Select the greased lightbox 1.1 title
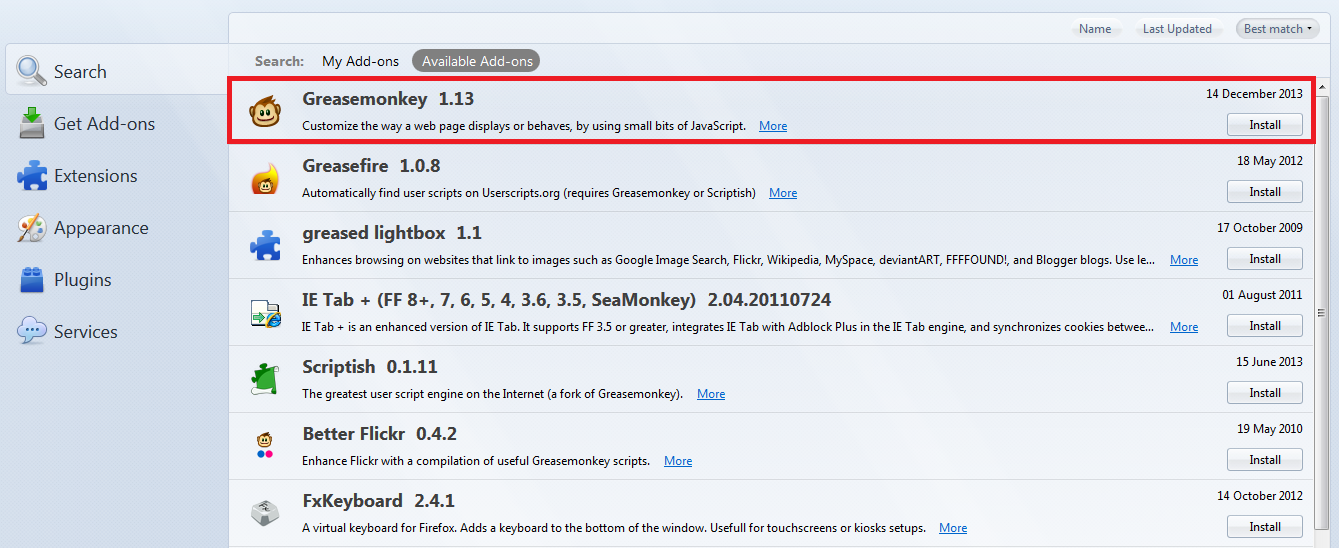 tap(392, 233)
